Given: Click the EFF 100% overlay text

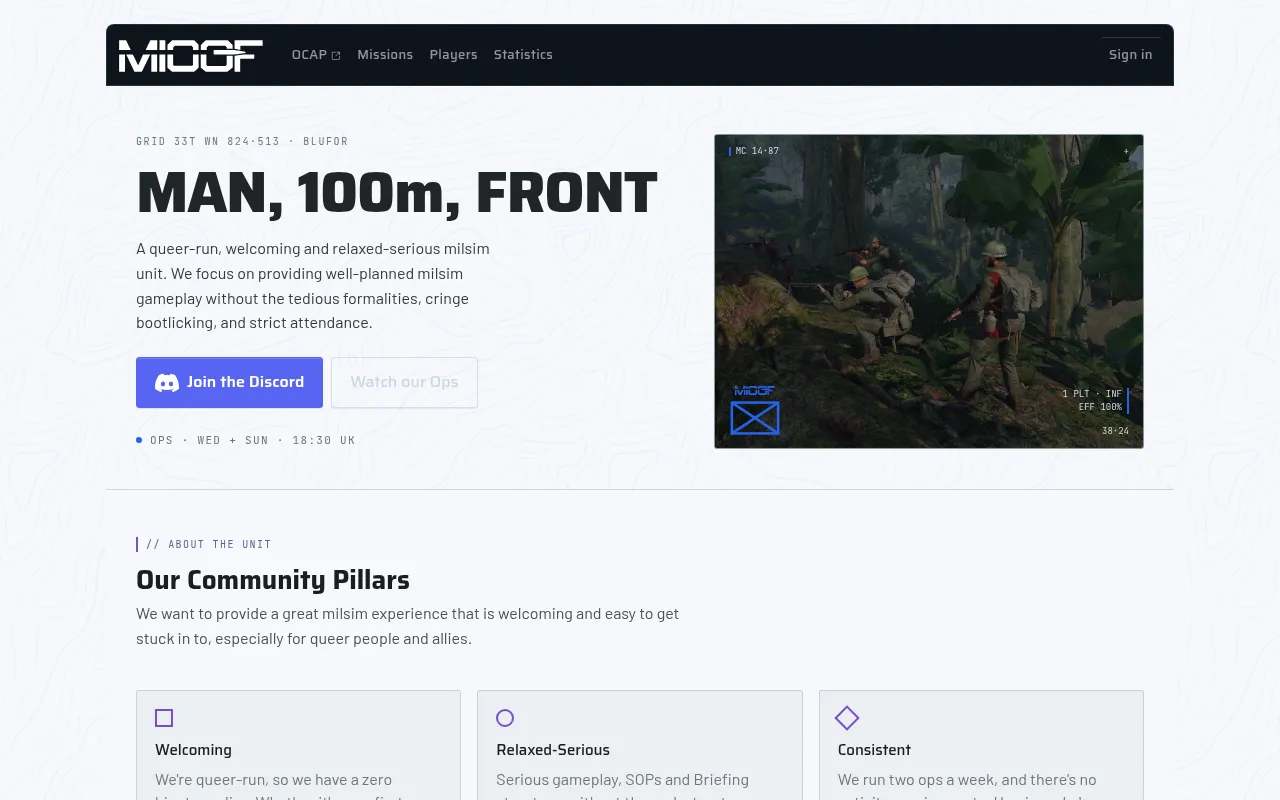Looking at the screenshot, I should click(x=1100, y=407).
